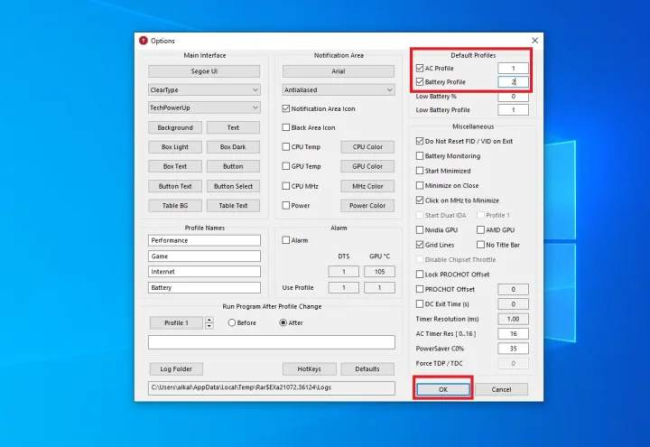Click the Table BG color button
The width and height of the screenshot is (650, 447).
pos(175,205)
